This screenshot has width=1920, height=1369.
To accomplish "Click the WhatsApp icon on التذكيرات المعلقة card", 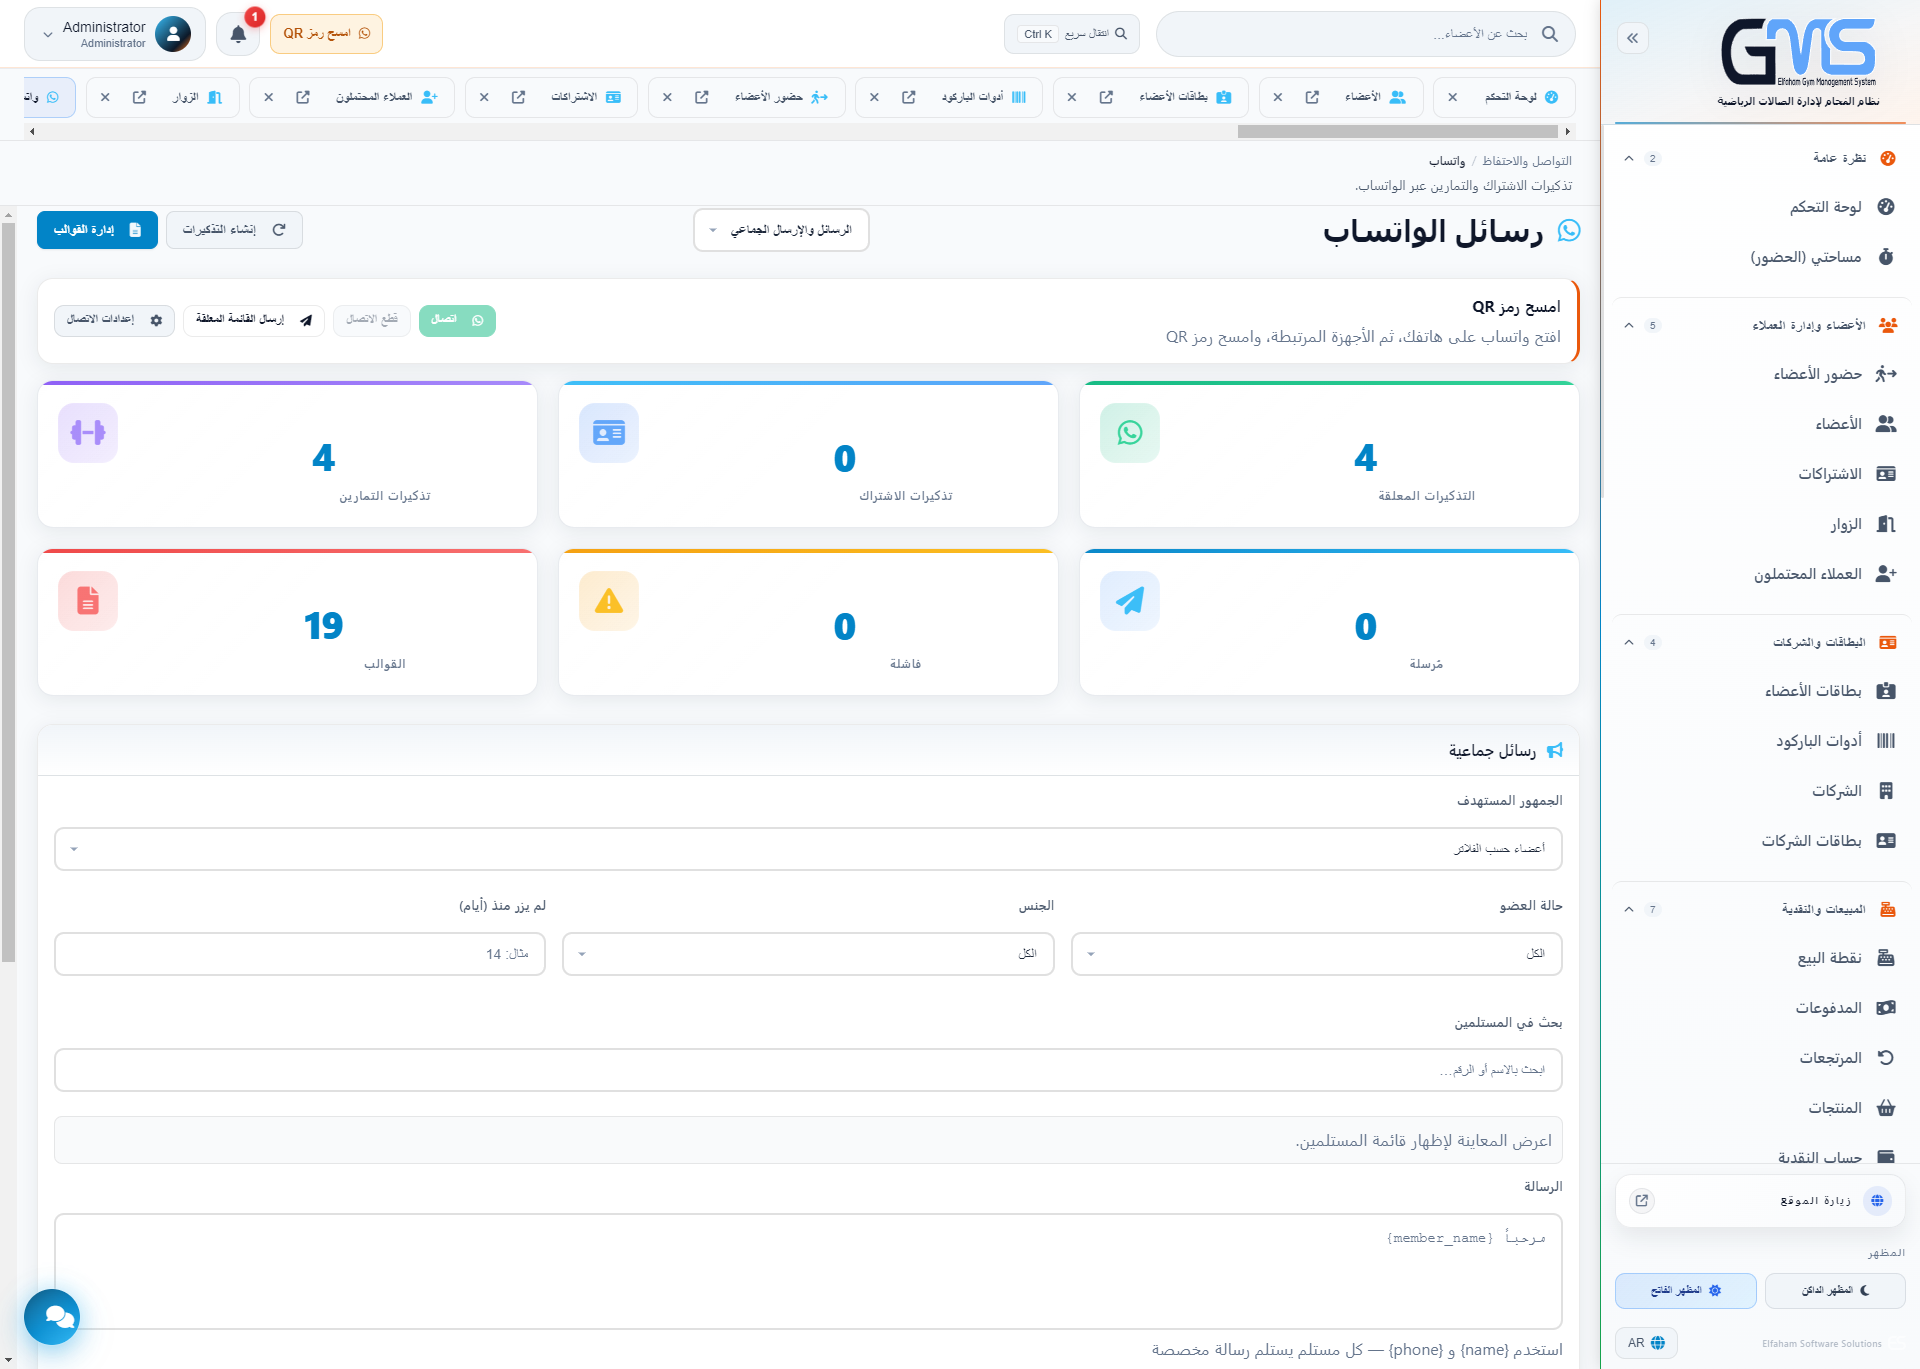I will click(1130, 433).
